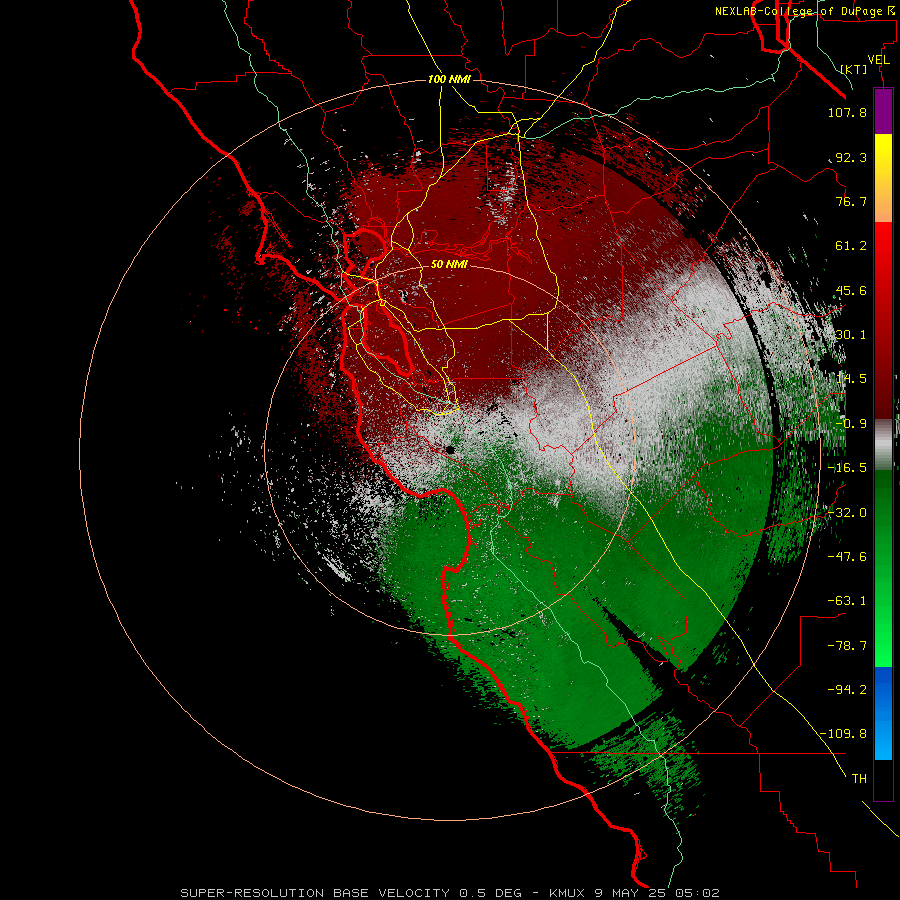Pick the purple segment of the velocity color bar

(x=883, y=111)
